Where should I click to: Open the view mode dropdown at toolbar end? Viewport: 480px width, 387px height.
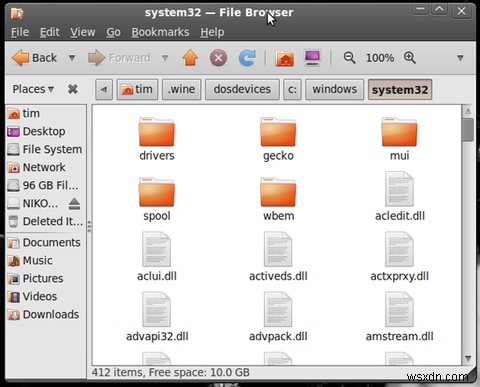tap(460, 58)
